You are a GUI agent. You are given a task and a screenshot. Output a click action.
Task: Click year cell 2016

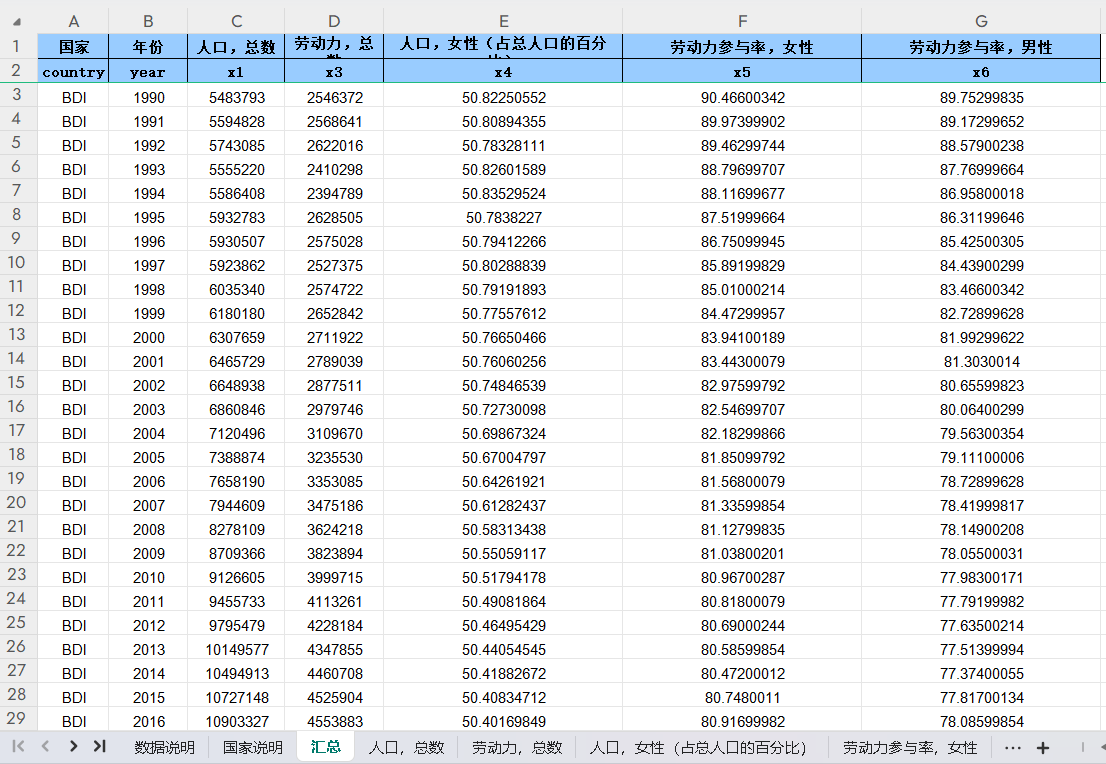(148, 721)
